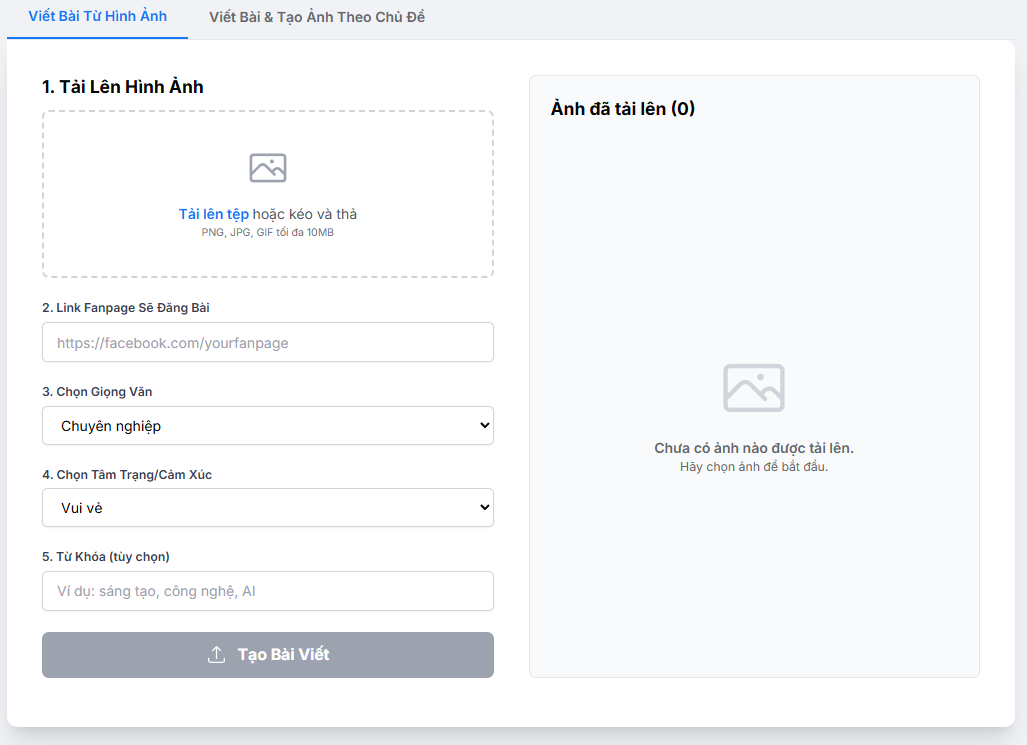Expand the Chọn Tâm Trạng/Cảm Xúc dropdown
The height and width of the screenshot is (745, 1027).
point(268,508)
